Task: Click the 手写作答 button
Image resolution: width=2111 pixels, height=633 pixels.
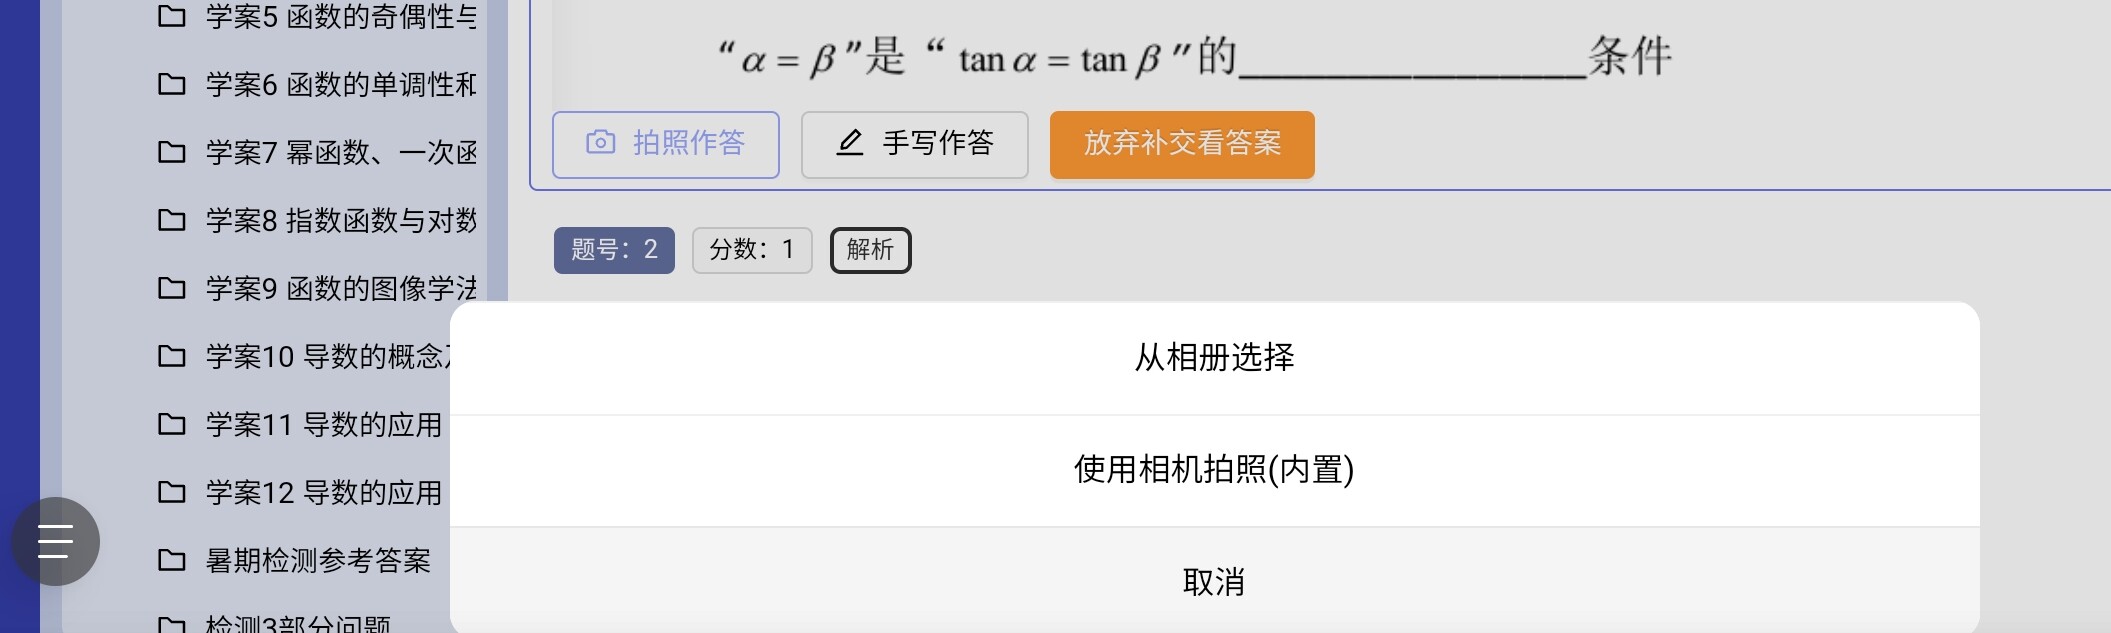Action: (913, 144)
